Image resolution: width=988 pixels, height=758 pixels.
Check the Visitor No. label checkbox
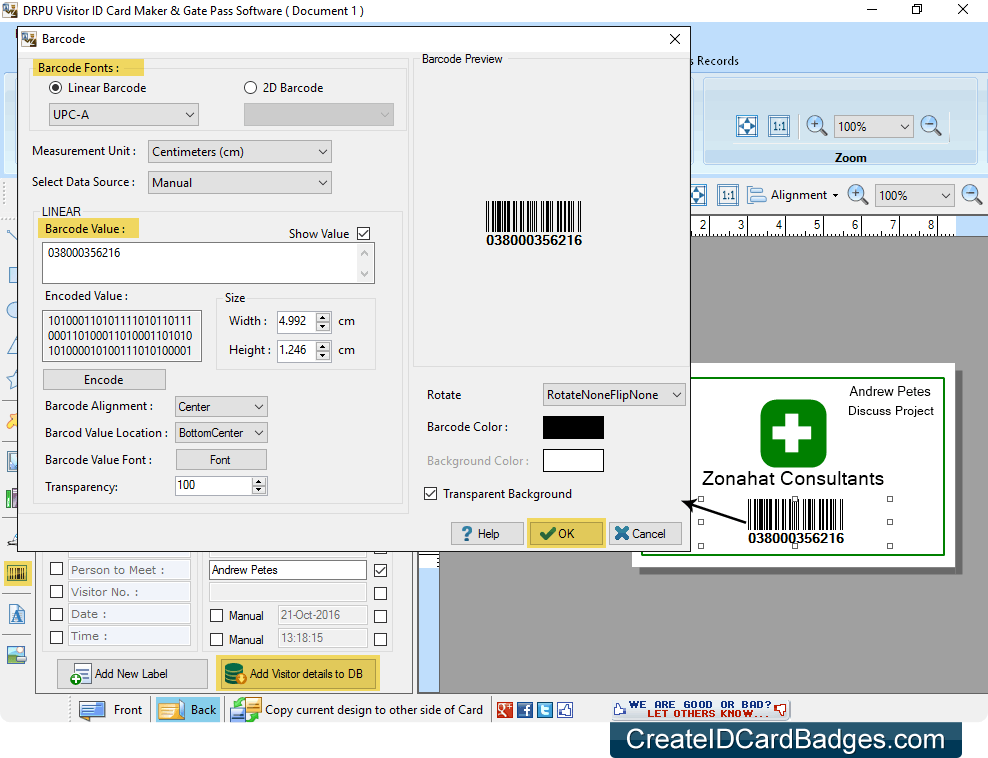coord(57,592)
